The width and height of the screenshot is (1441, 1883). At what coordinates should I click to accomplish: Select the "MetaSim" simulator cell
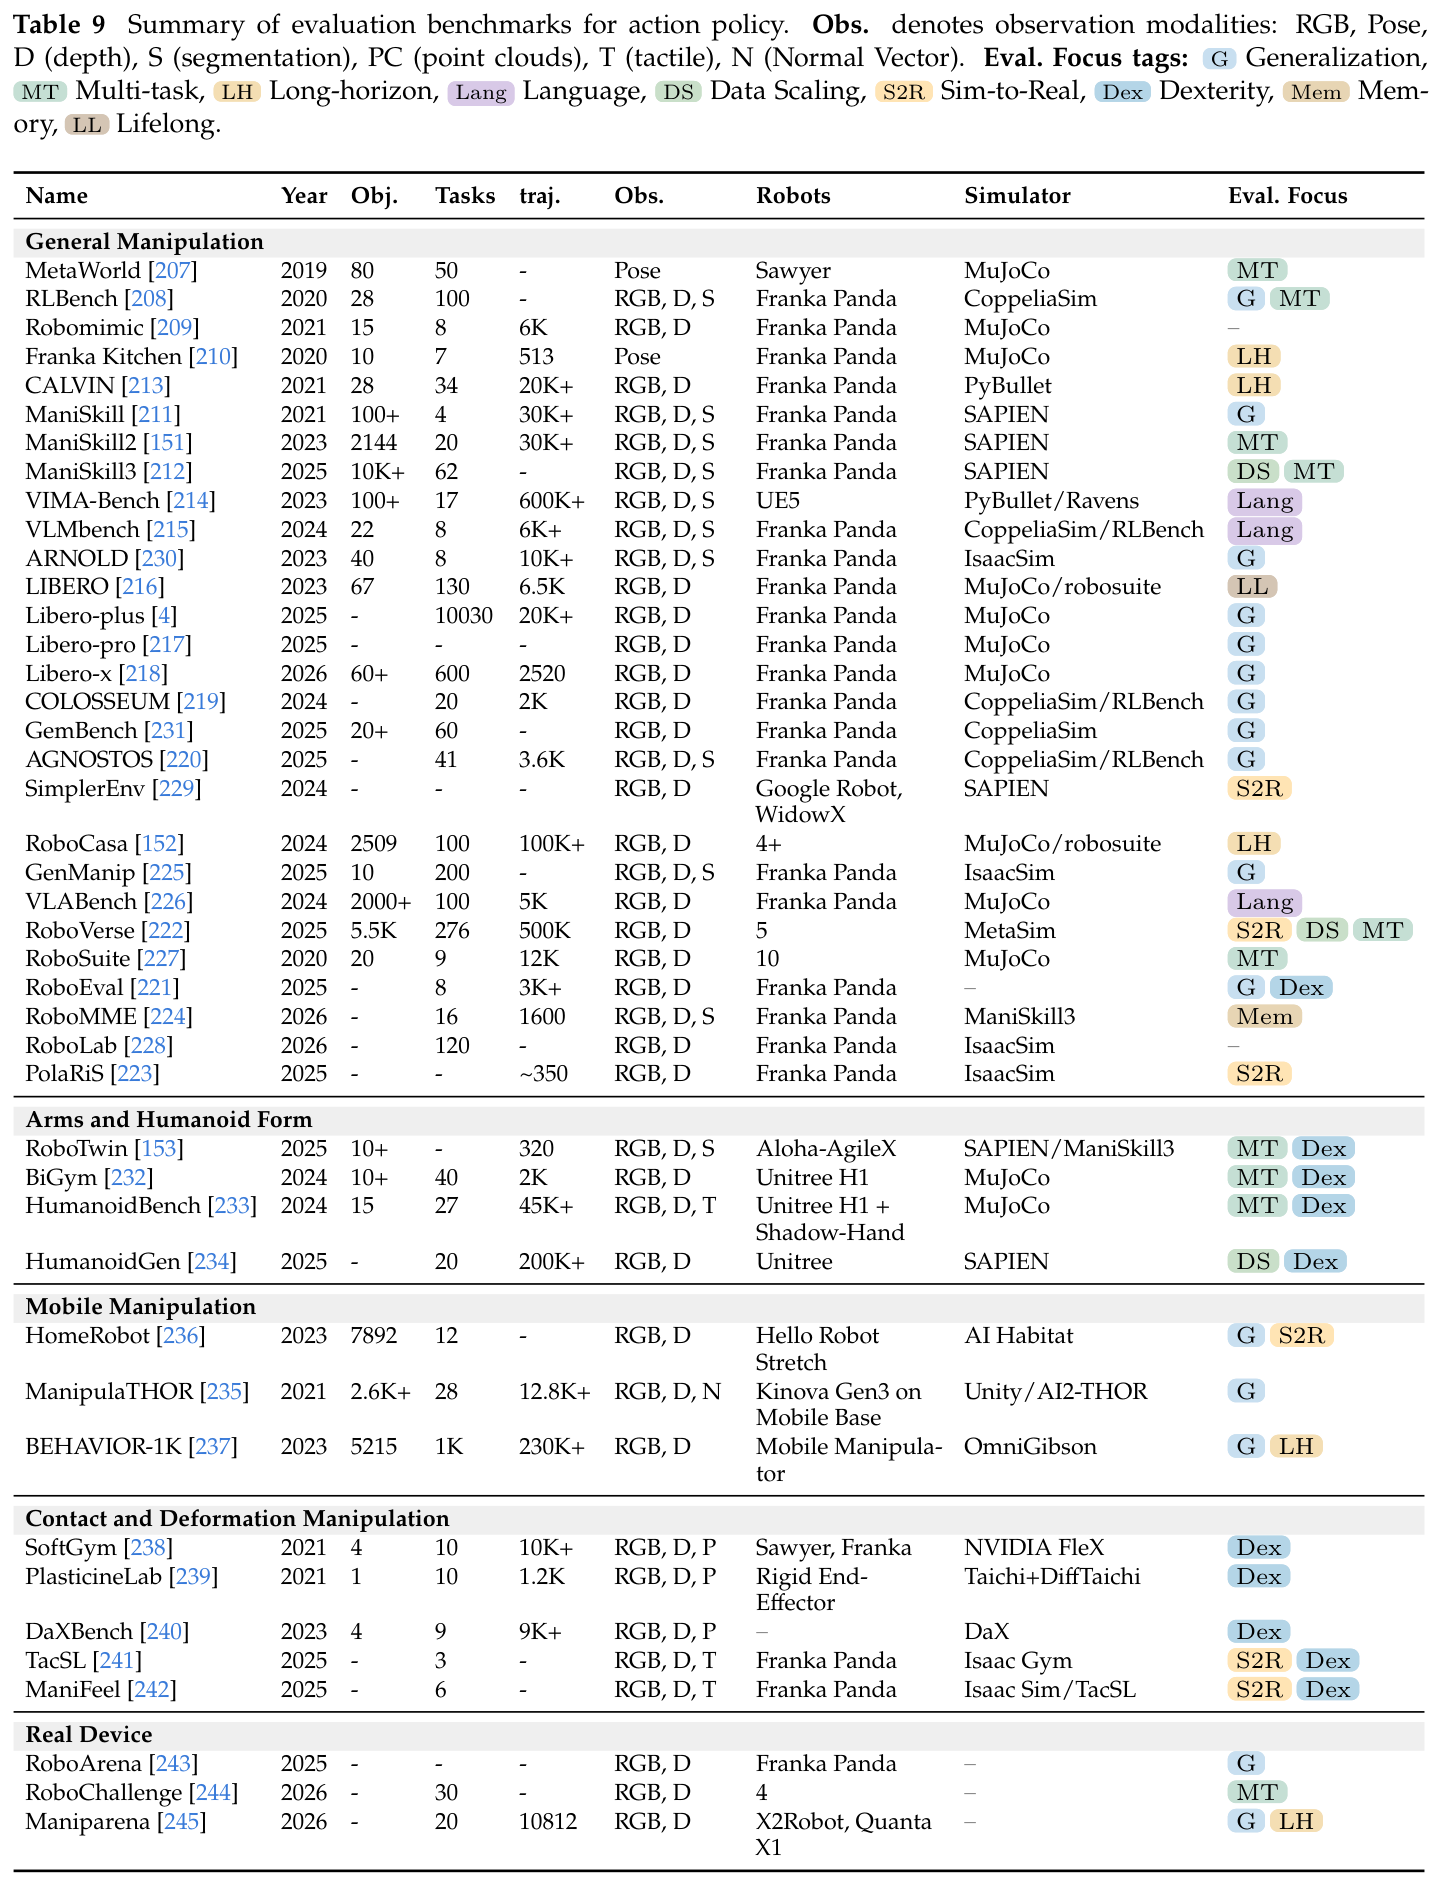point(1009,931)
